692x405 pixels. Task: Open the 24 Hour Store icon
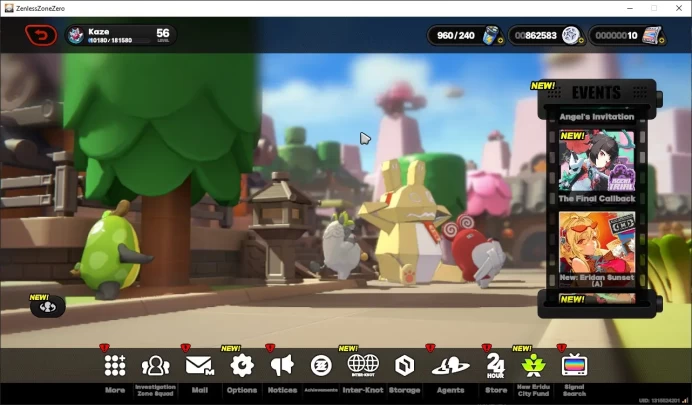pos(496,366)
